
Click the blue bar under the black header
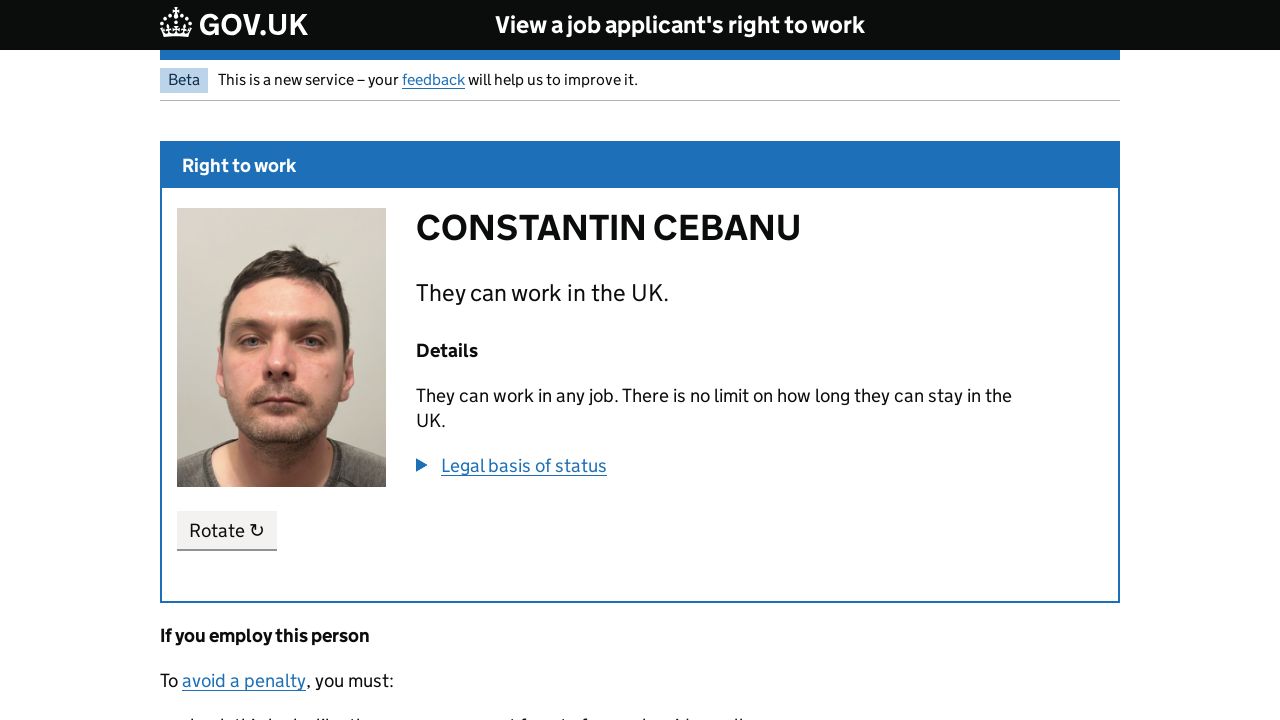click(x=640, y=55)
